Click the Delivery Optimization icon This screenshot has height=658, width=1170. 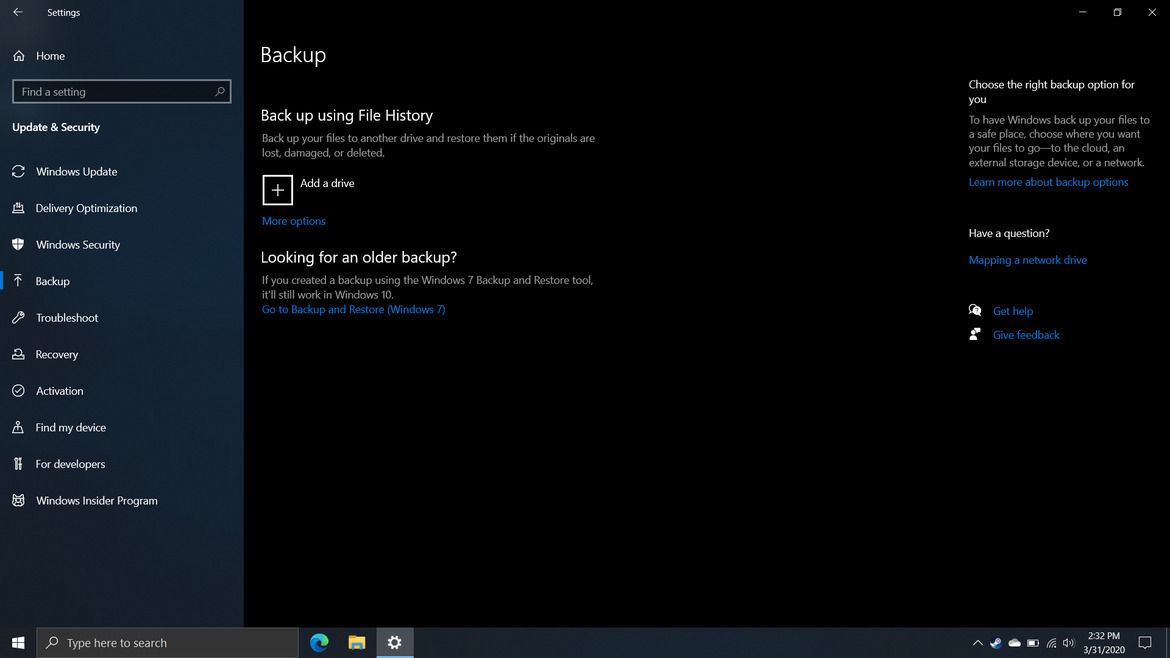point(19,208)
